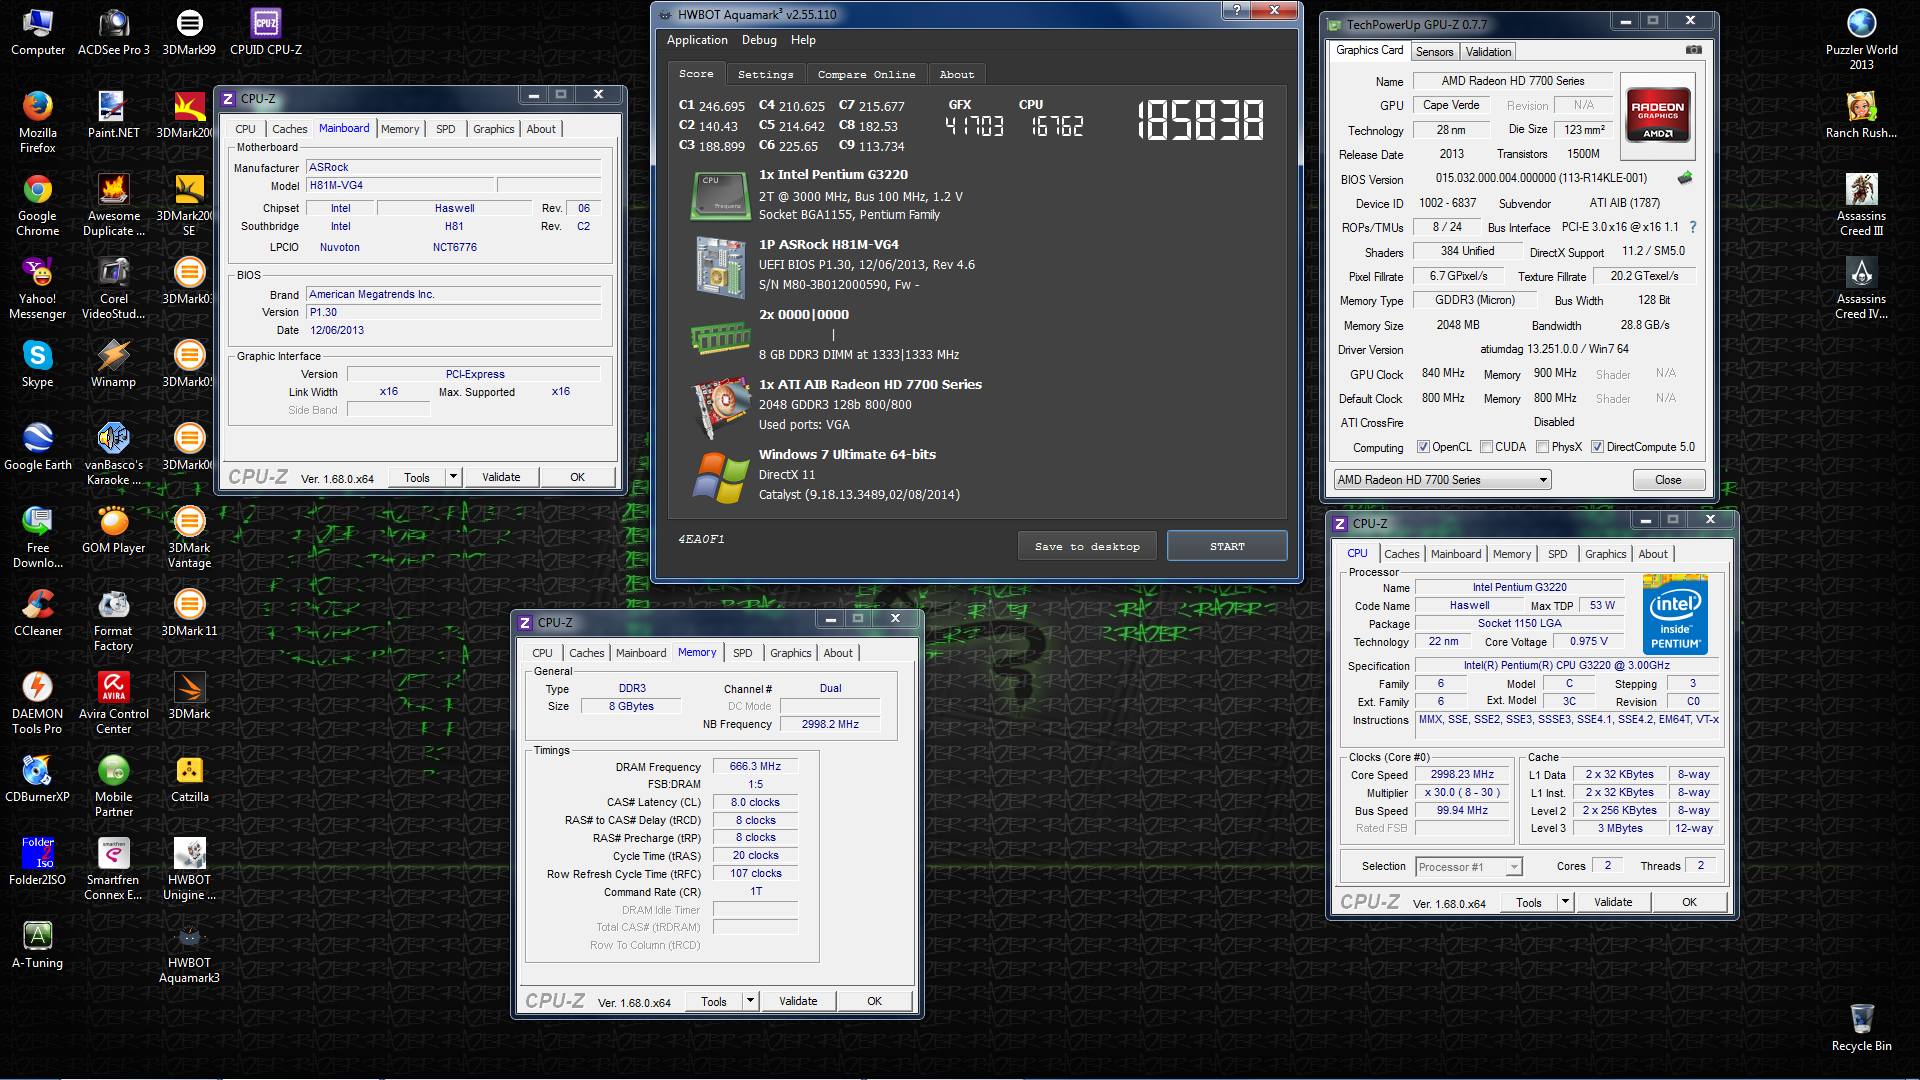This screenshot has height=1080, width=1920.
Task: Switch to Compare Online tab in Aquamark
Action: 866,74
